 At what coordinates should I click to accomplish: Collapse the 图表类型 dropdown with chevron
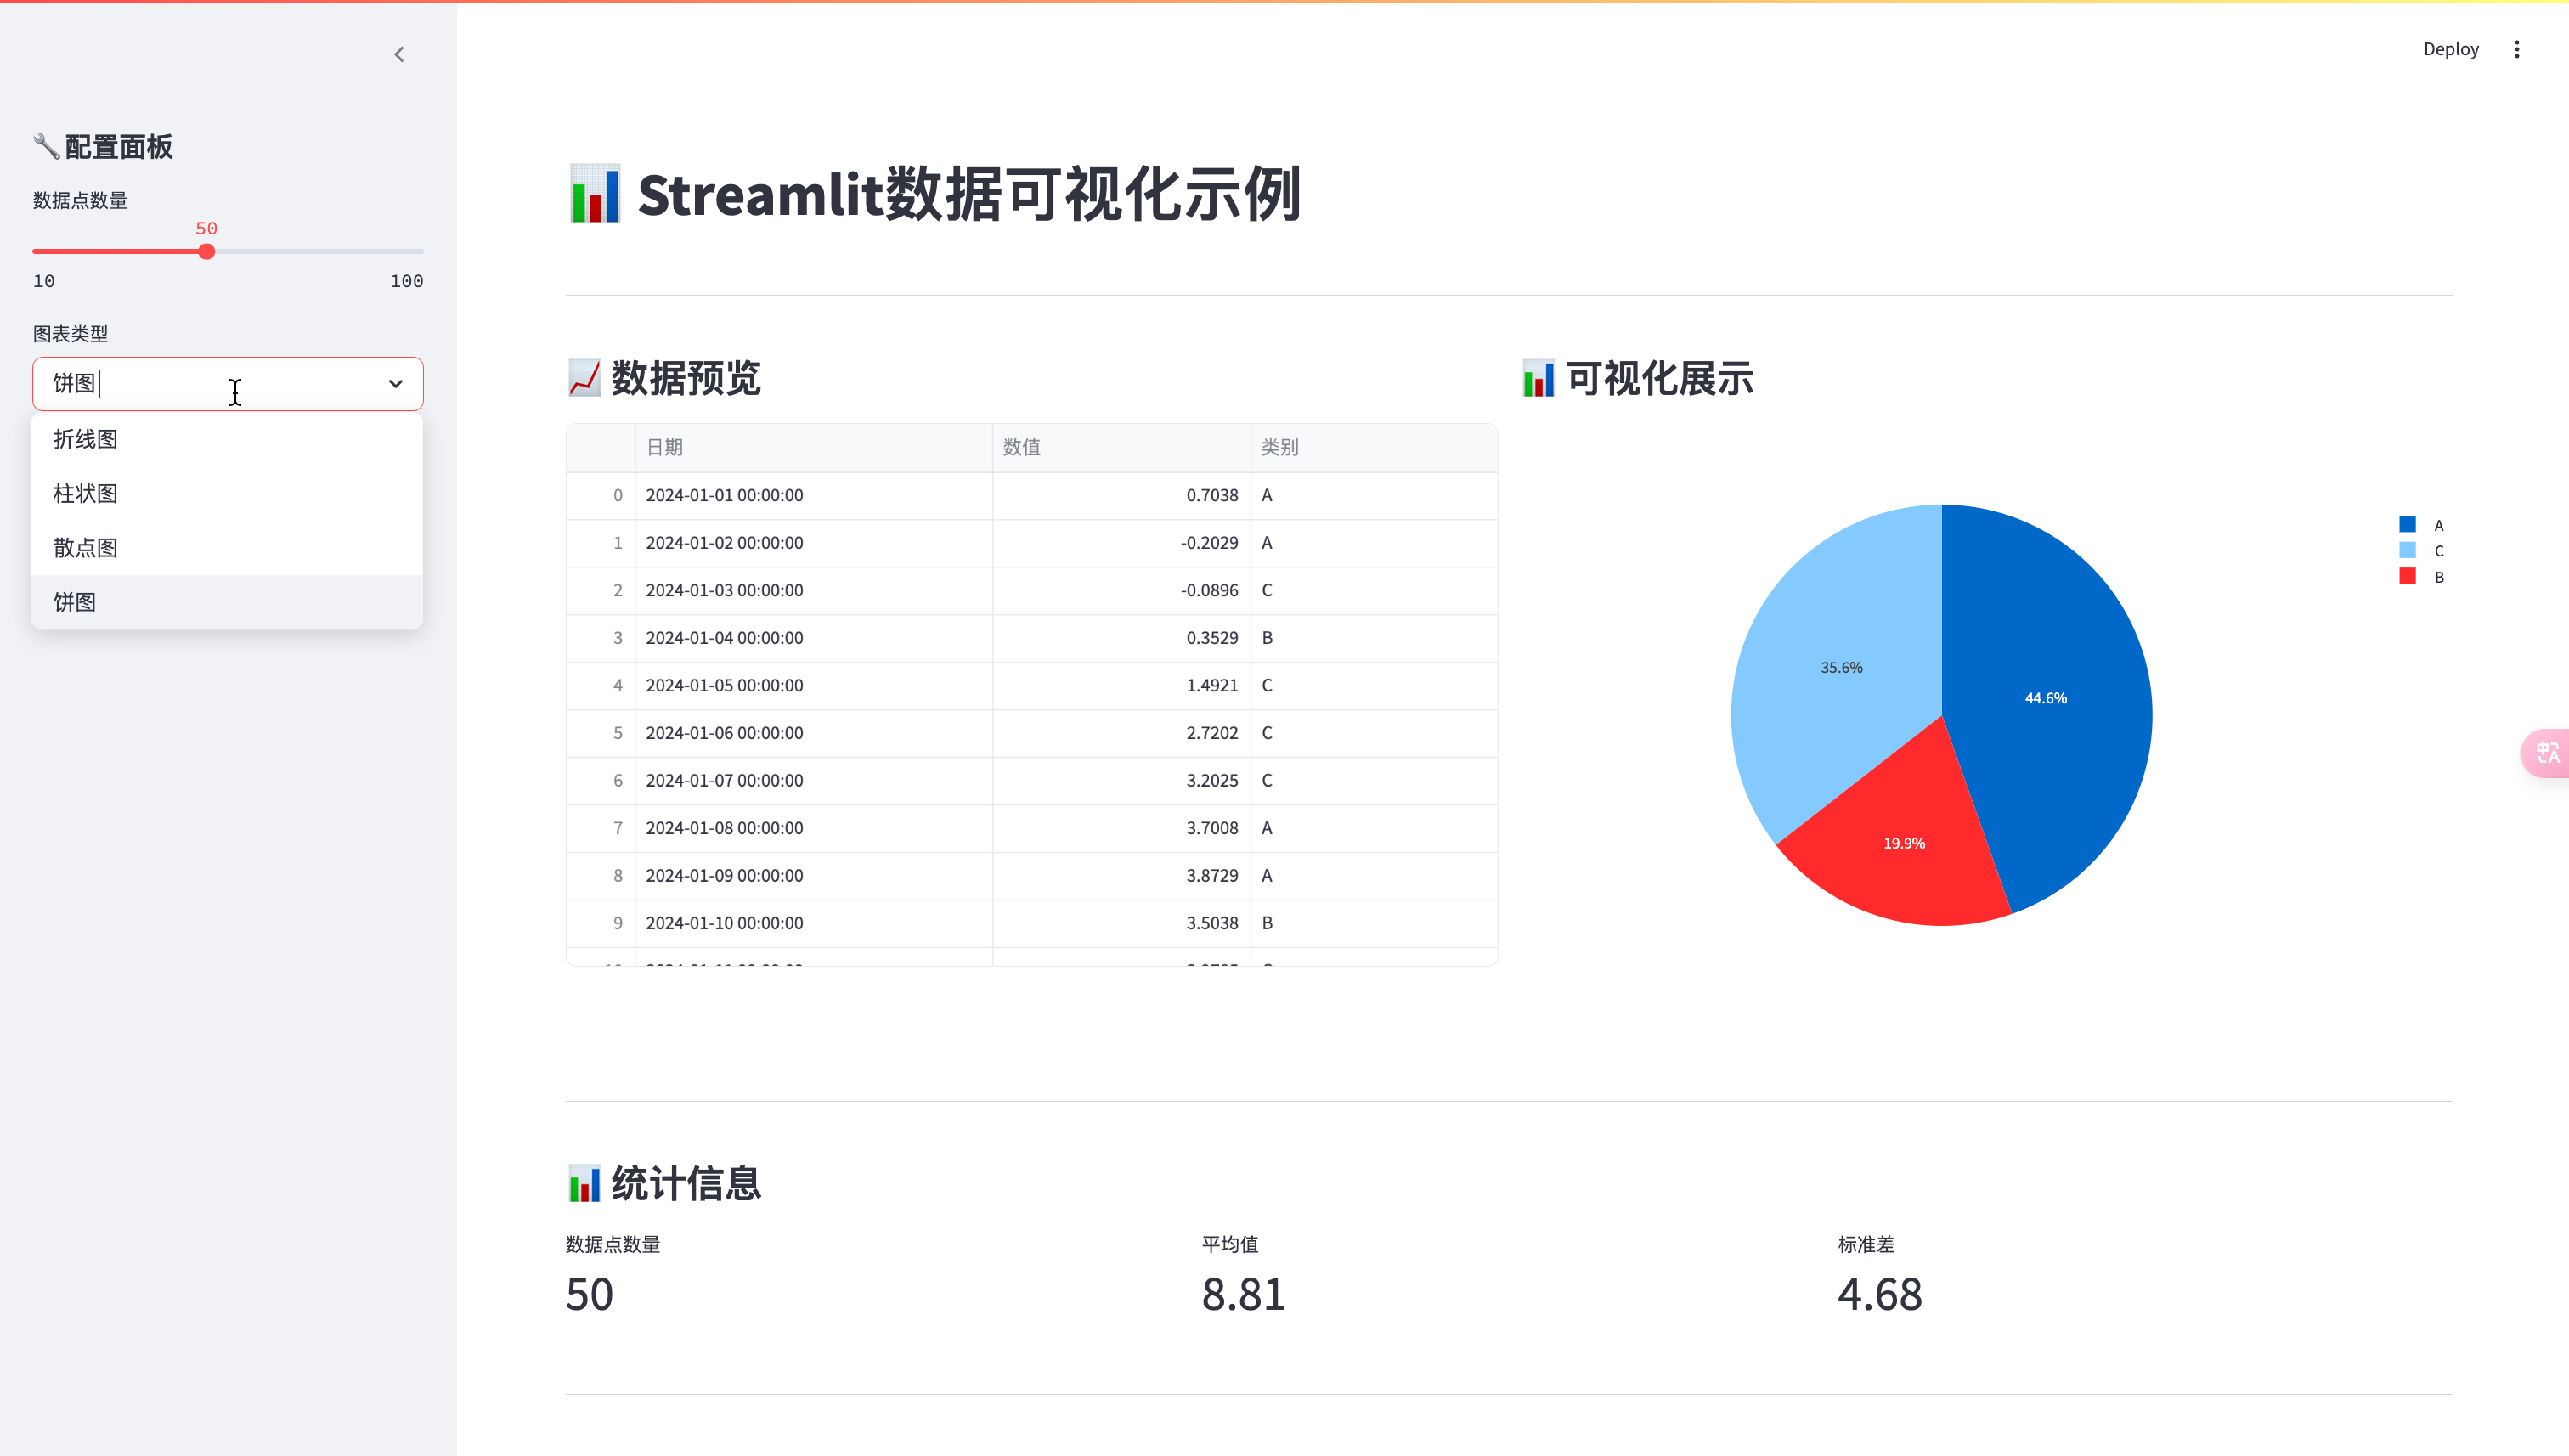click(396, 384)
